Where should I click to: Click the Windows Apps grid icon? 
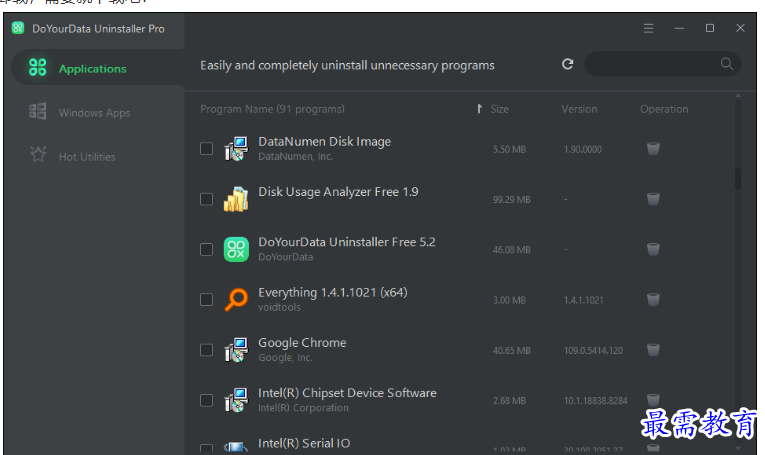[x=38, y=111]
